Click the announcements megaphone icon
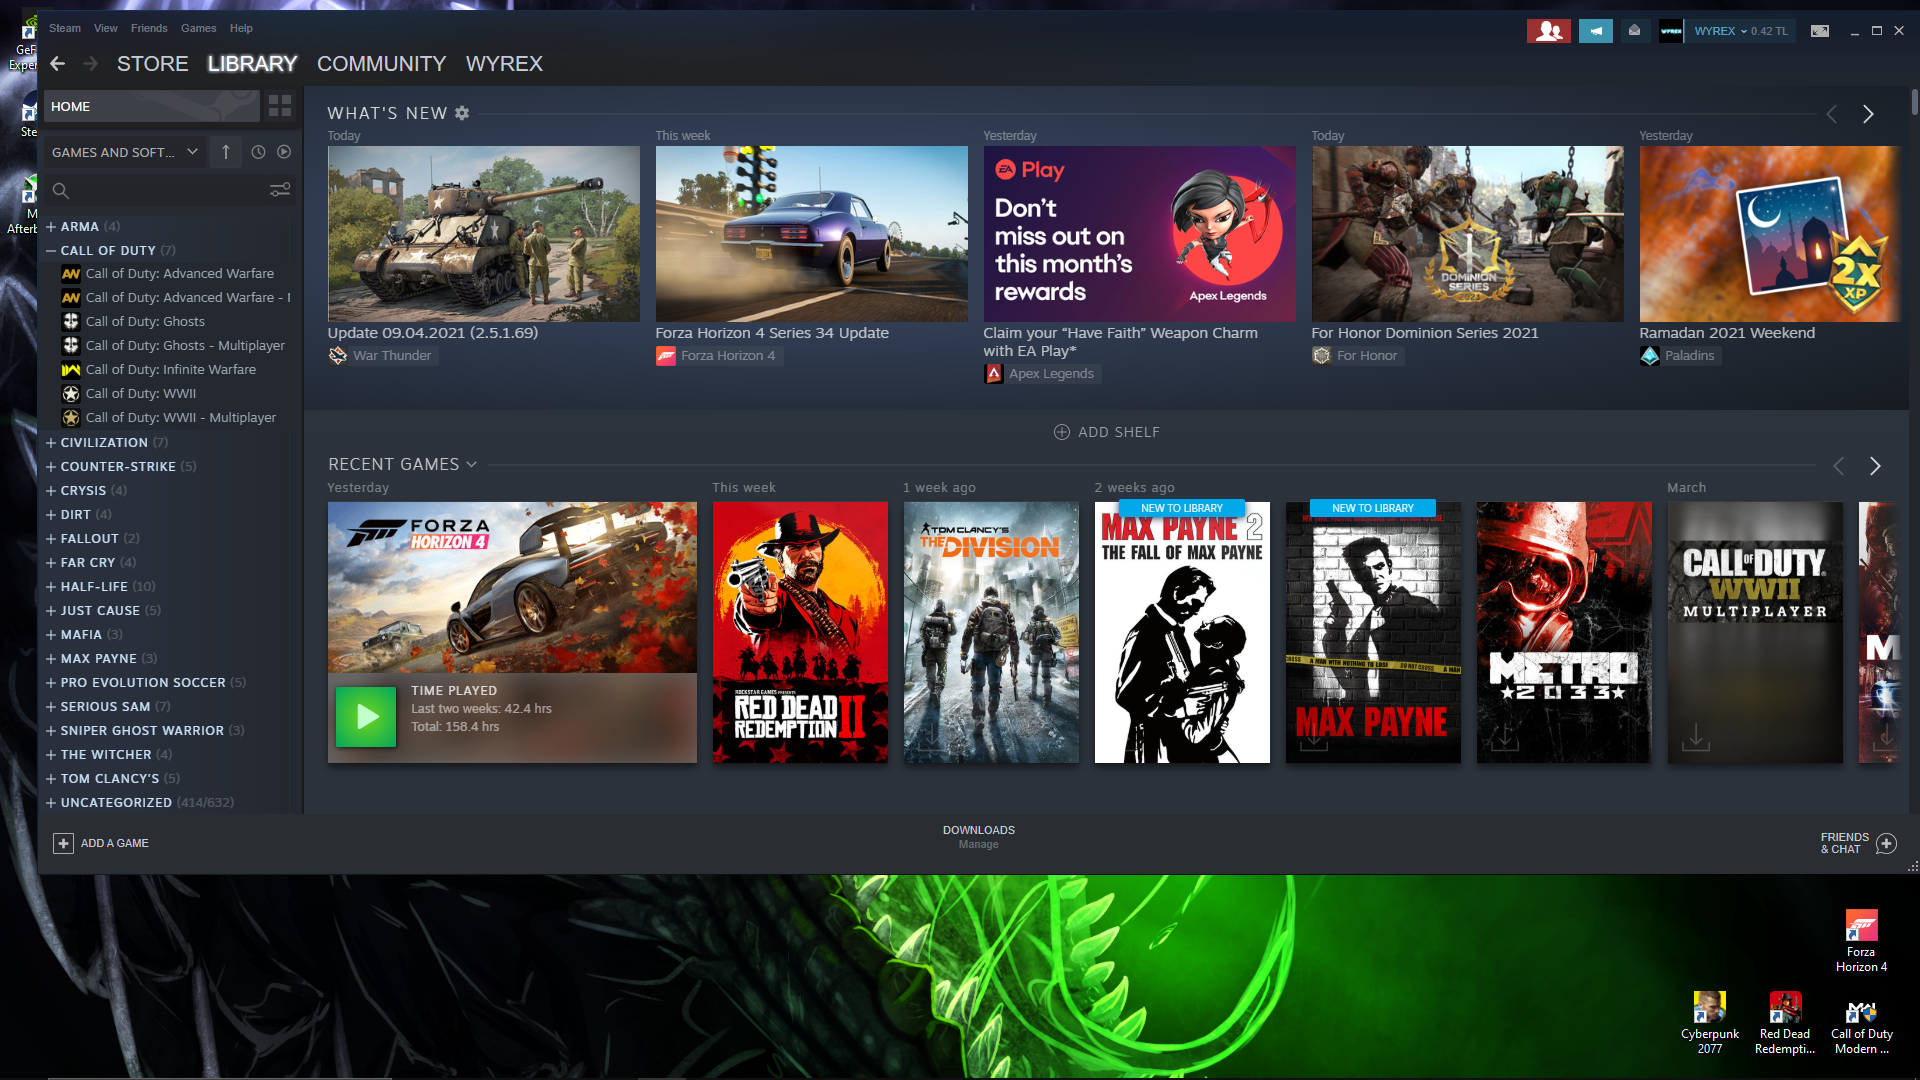Screen dimensions: 1920x1080 click(x=1595, y=31)
